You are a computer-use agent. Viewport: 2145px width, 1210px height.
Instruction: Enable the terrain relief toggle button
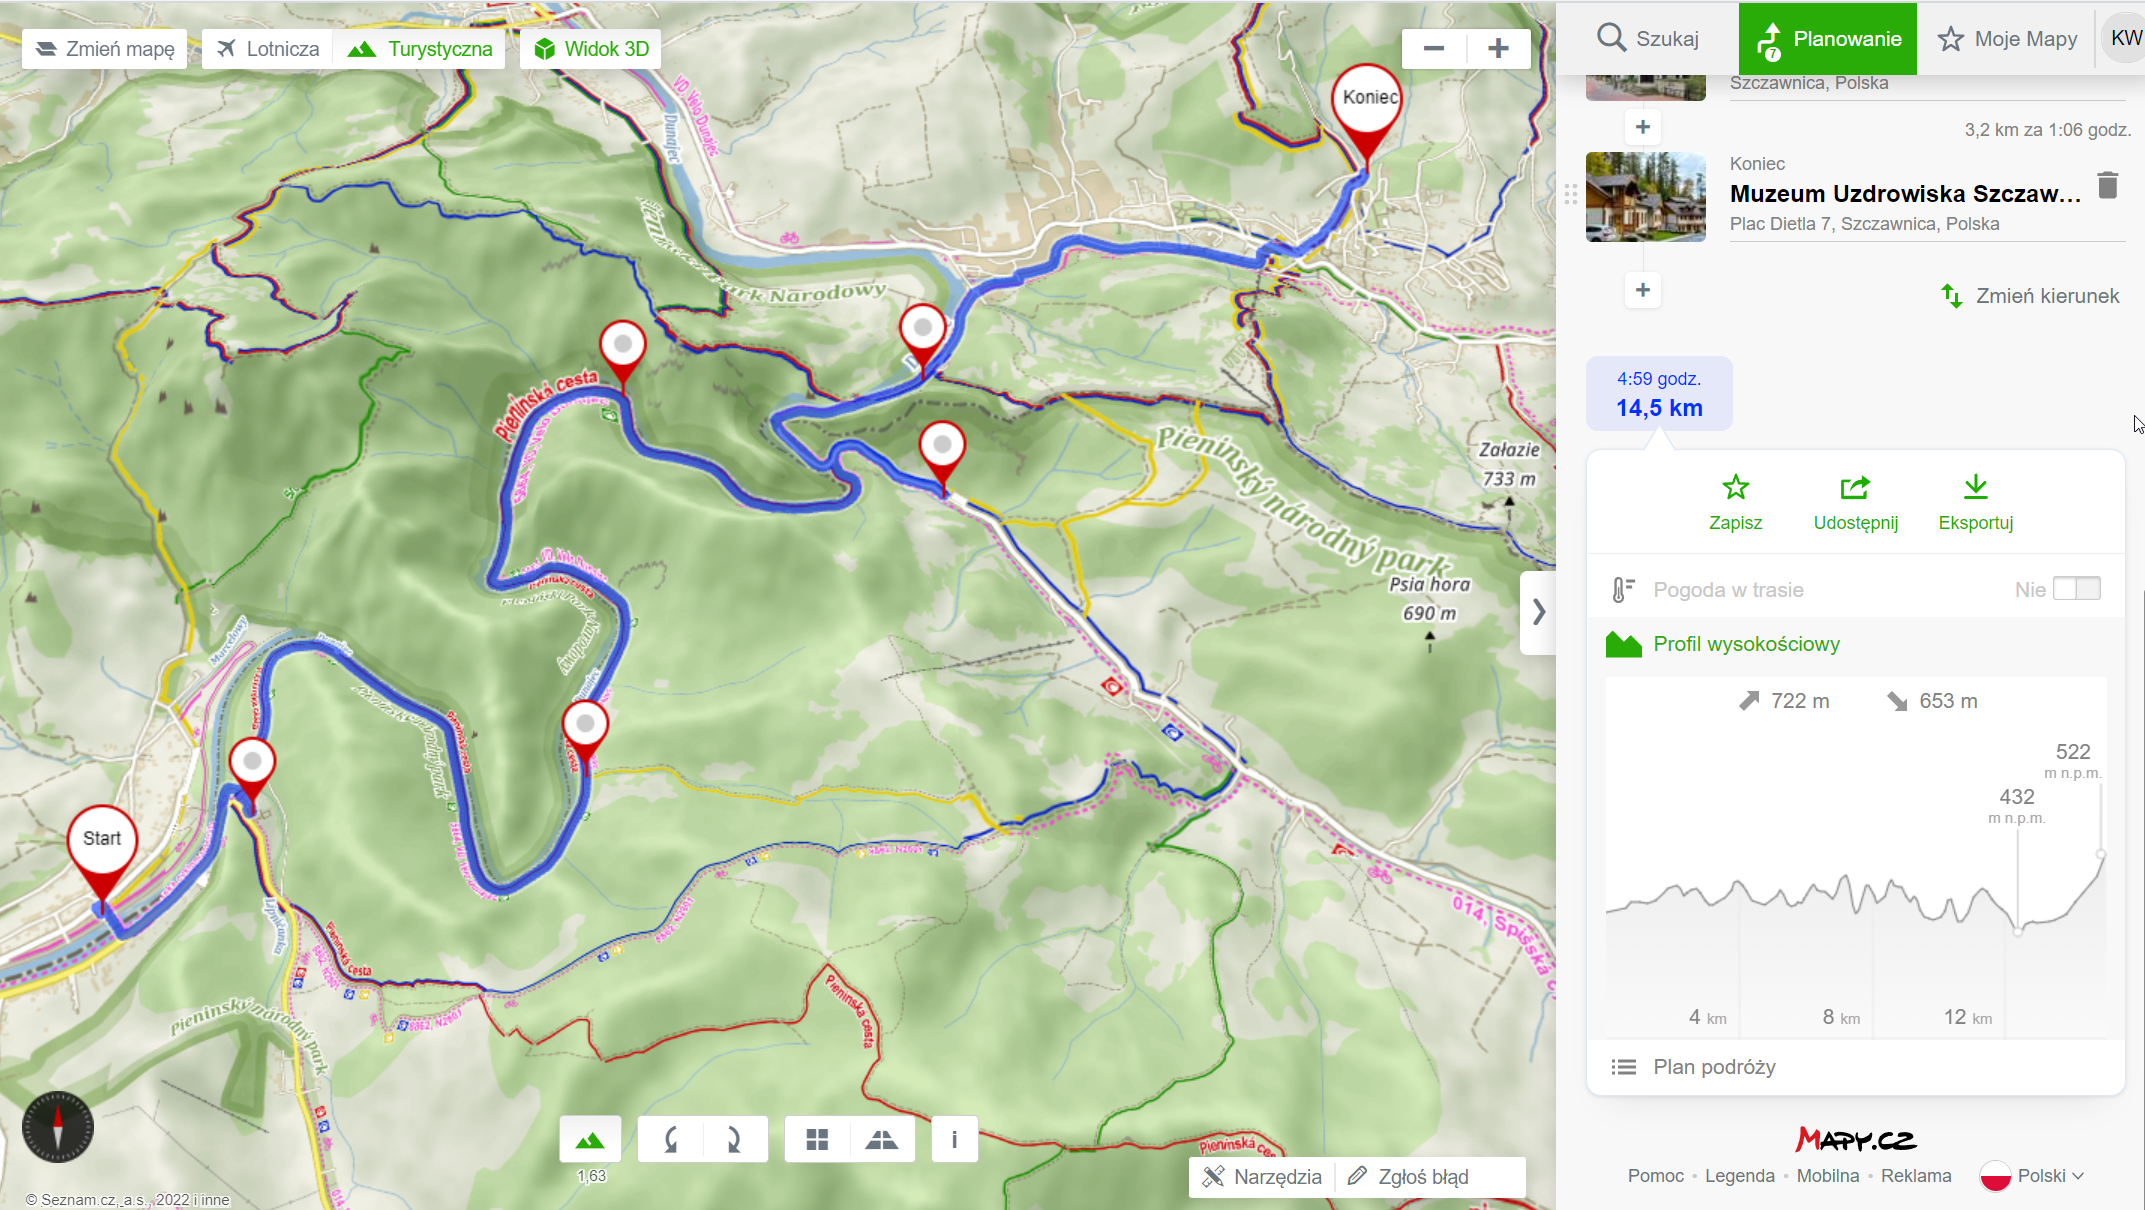[590, 1140]
